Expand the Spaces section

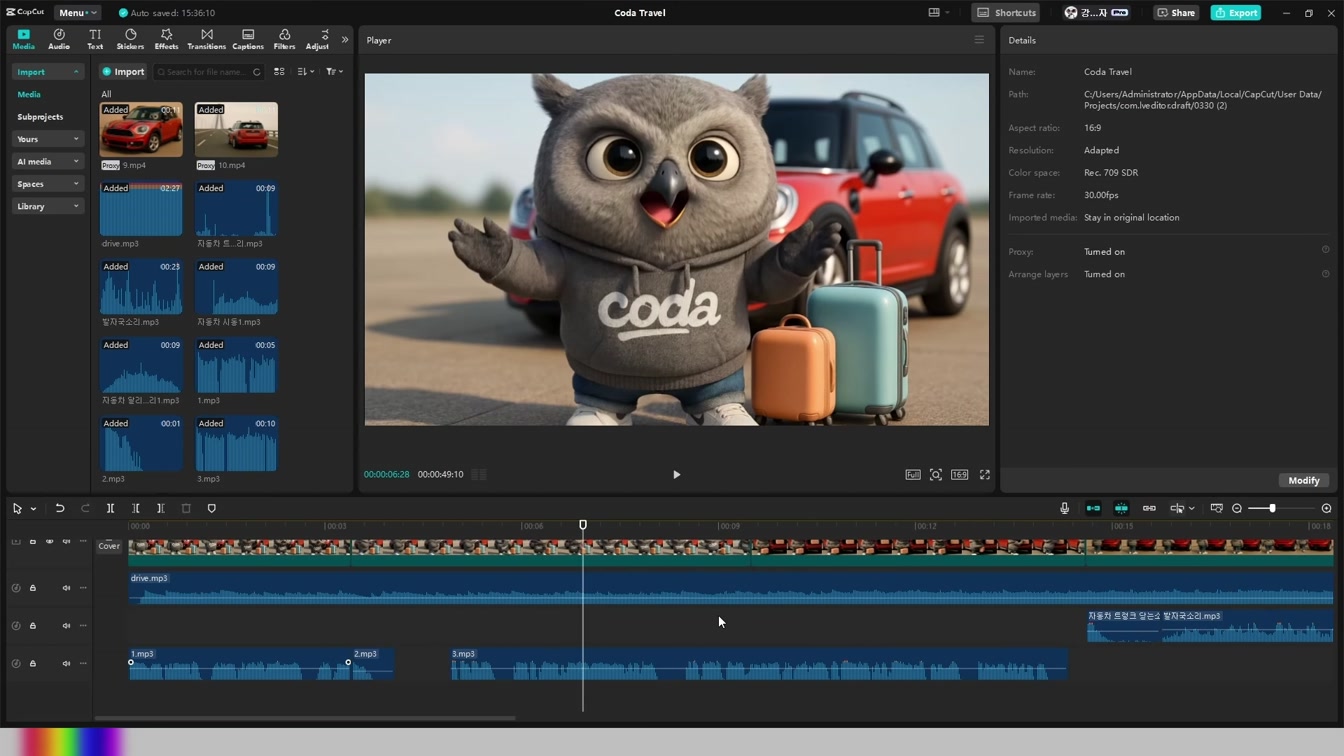point(47,184)
